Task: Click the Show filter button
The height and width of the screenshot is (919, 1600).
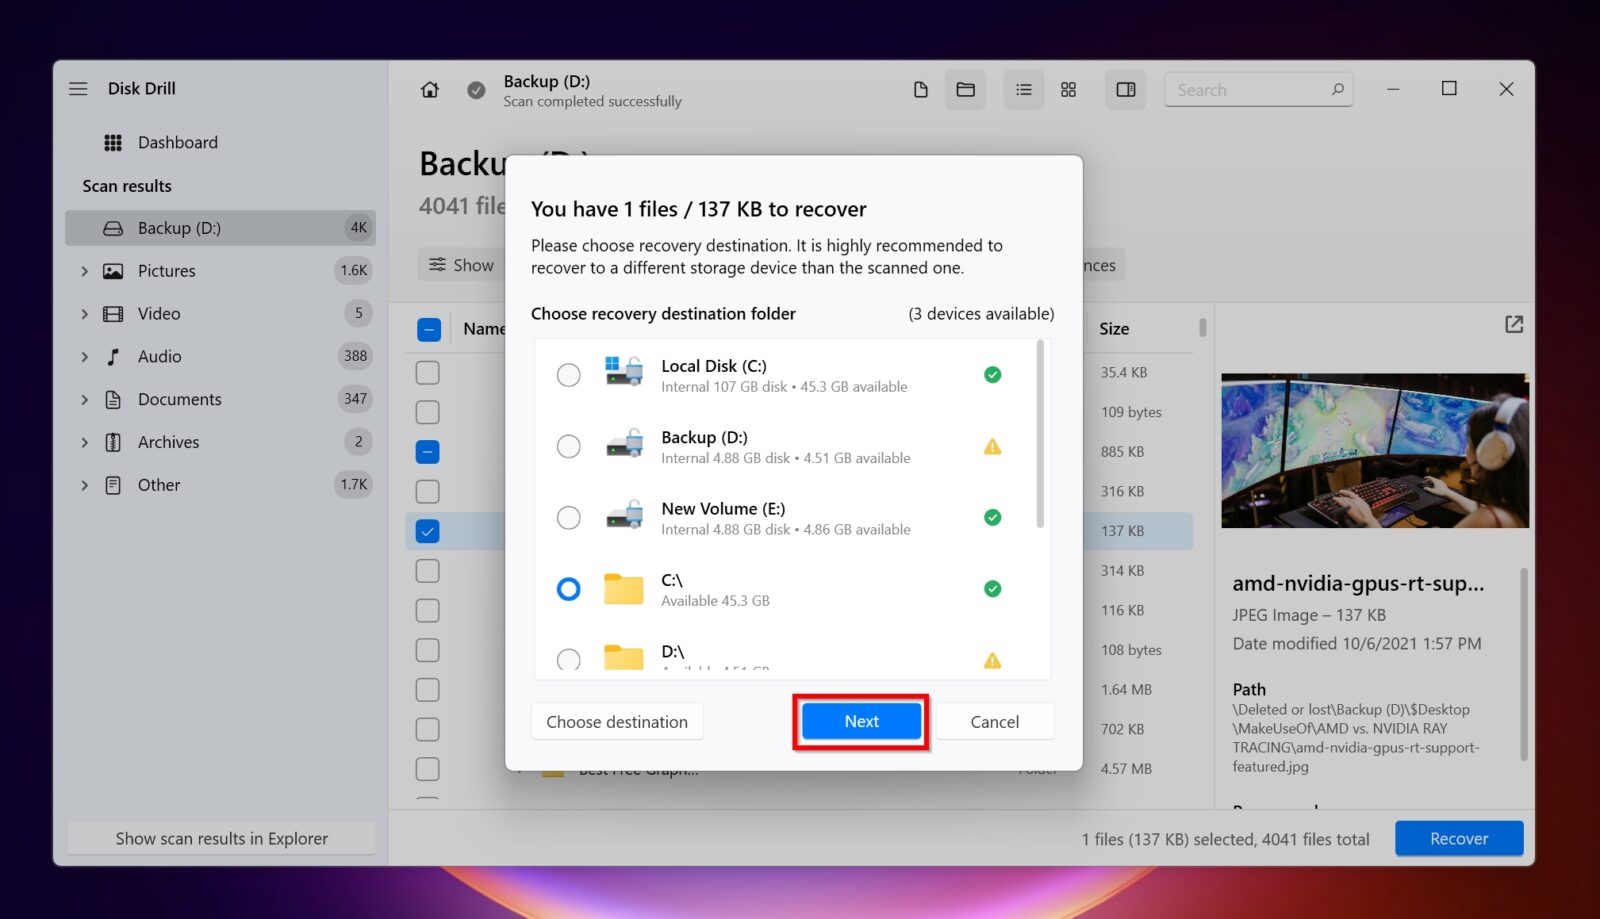Action: point(462,265)
